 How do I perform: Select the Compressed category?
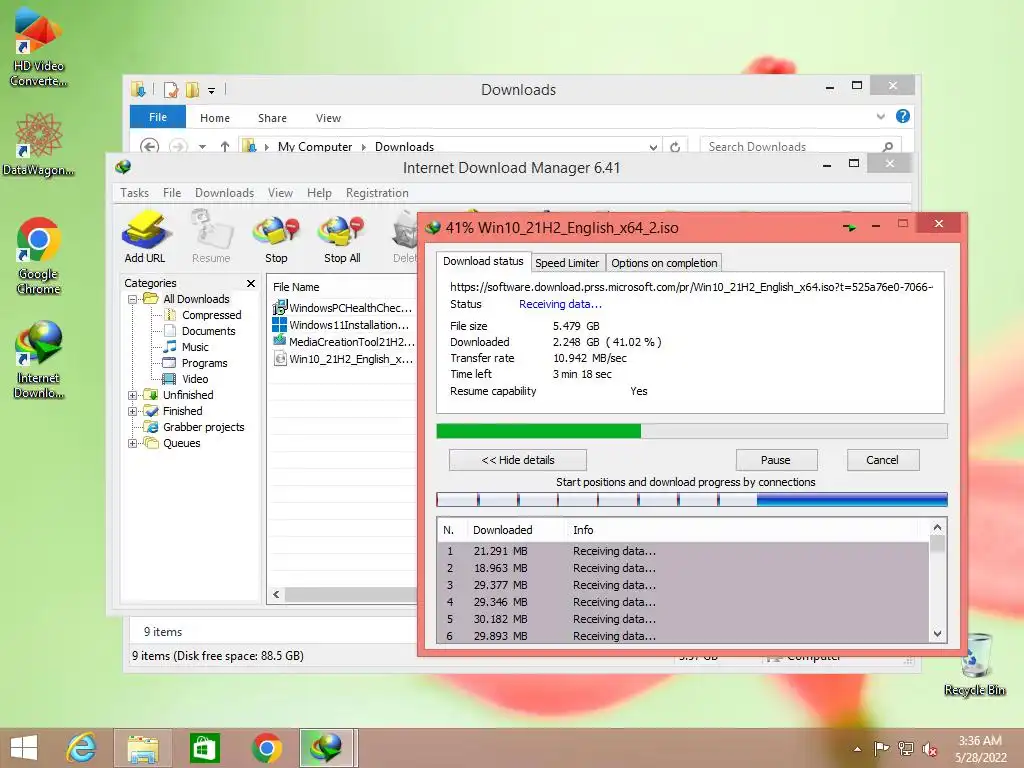coord(212,315)
